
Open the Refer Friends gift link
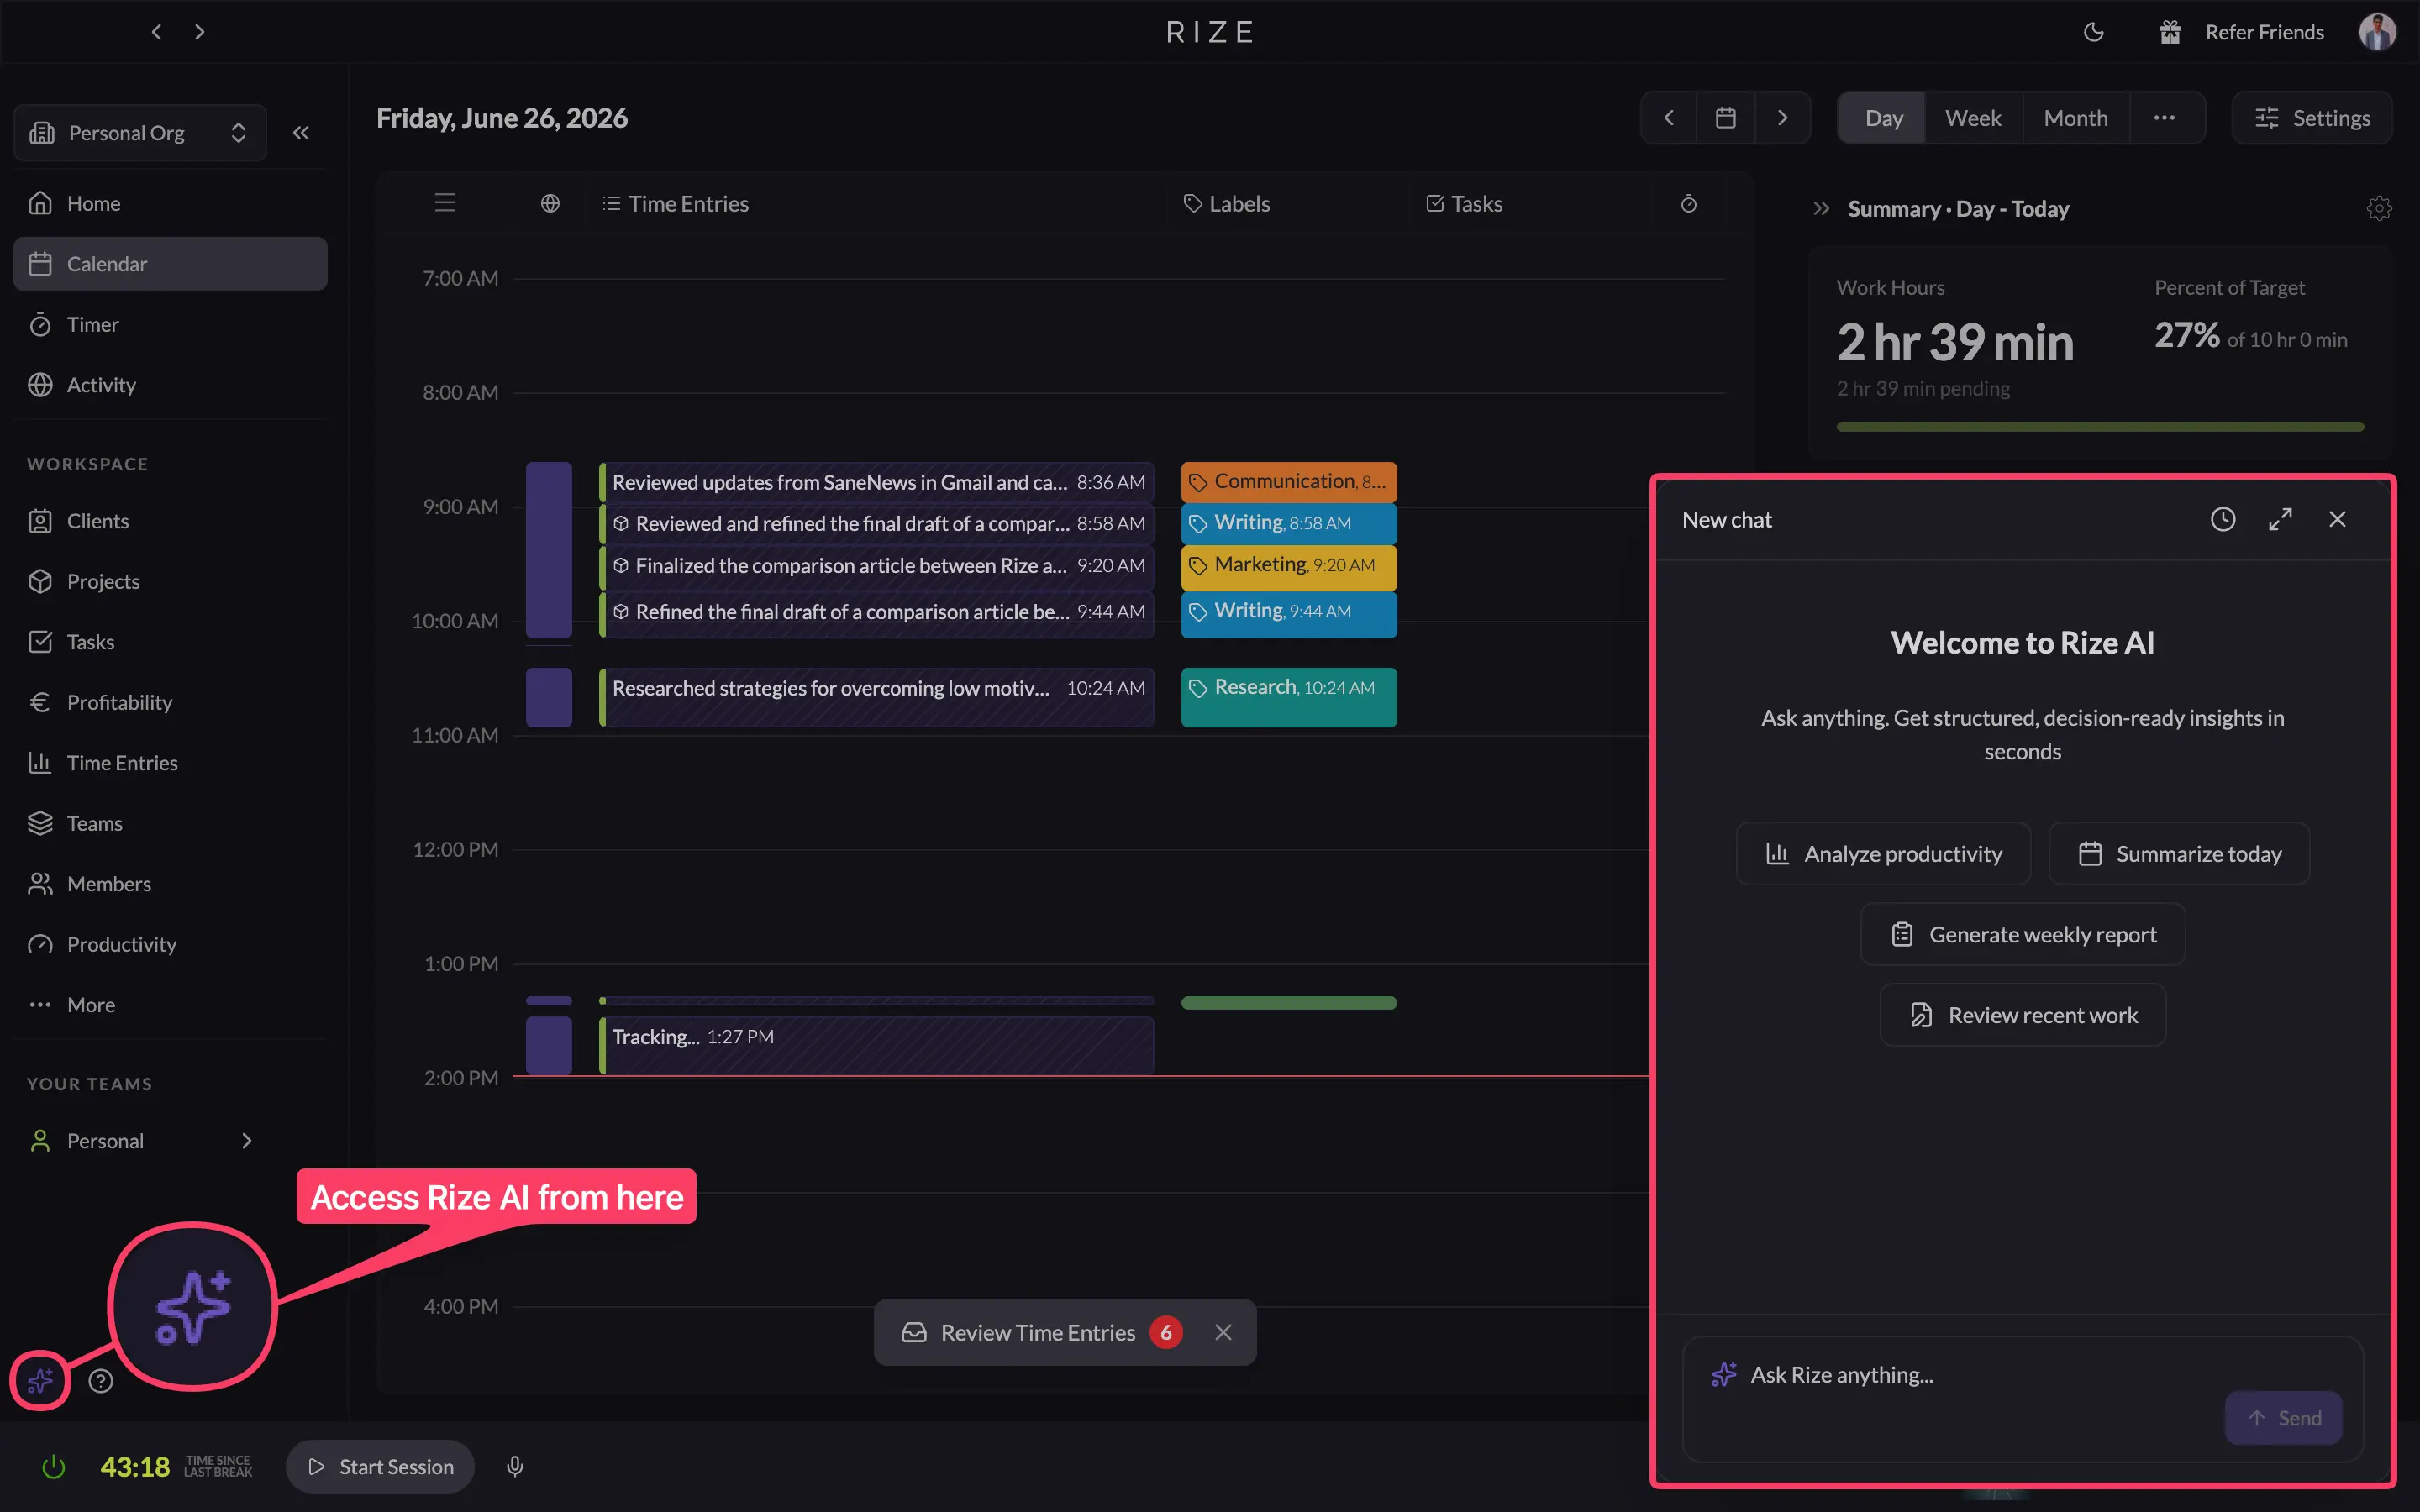tap(2241, 32)
